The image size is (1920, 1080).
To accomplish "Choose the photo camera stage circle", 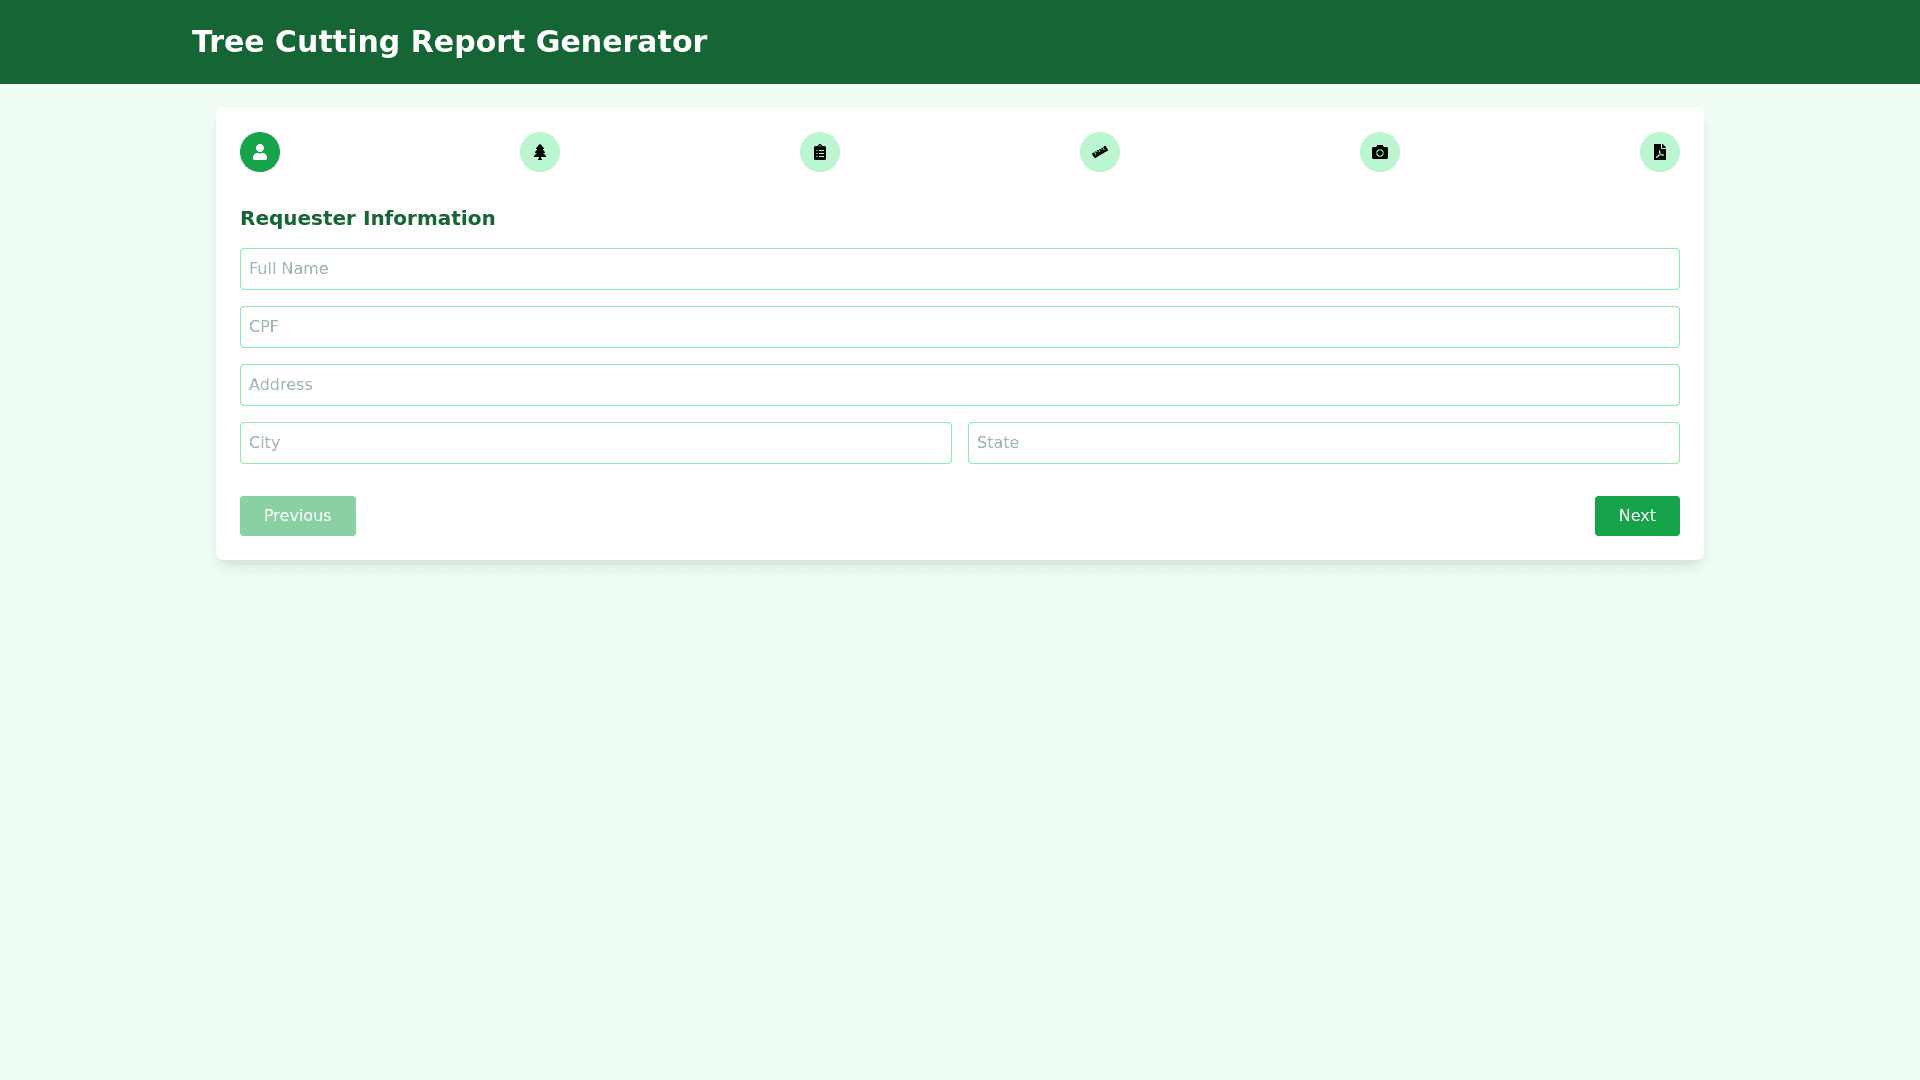I will (x=1380, y=152).
